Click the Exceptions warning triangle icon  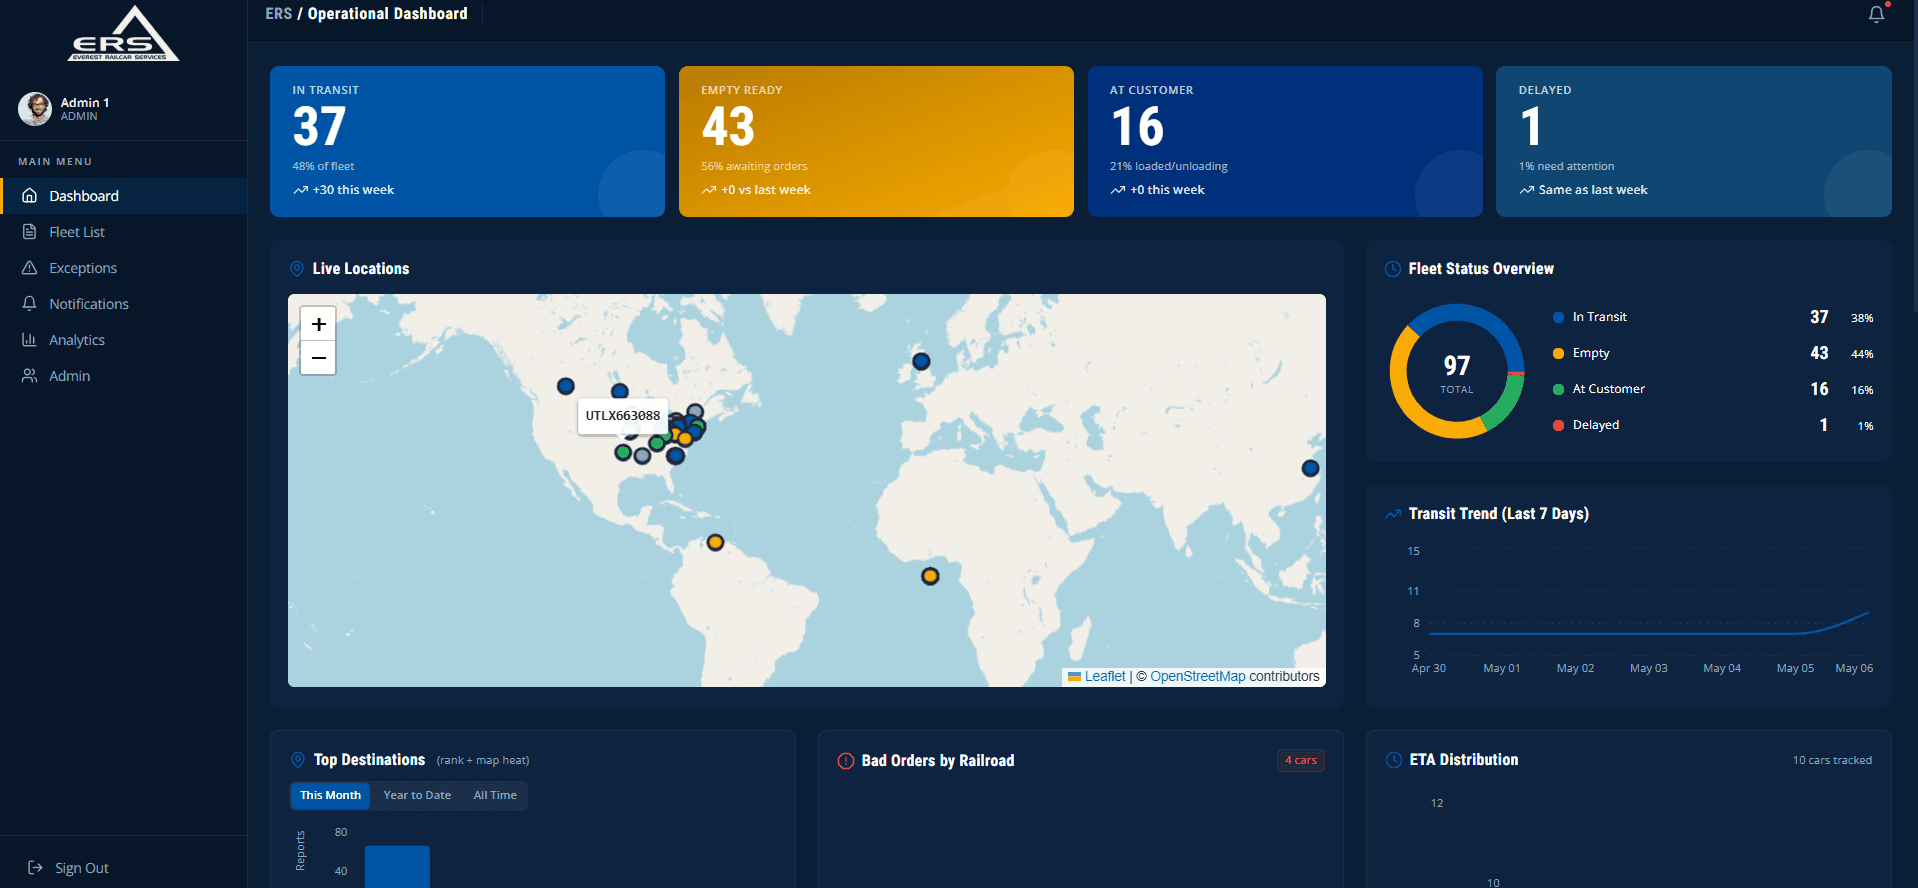pyautogui.click(x=30, y=268)
